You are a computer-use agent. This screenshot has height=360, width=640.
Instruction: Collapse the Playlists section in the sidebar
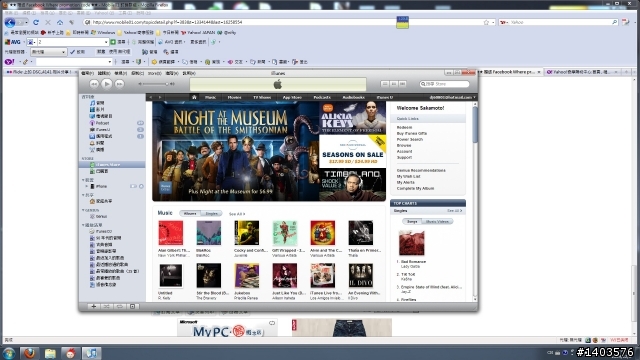(x=83, y=225)
